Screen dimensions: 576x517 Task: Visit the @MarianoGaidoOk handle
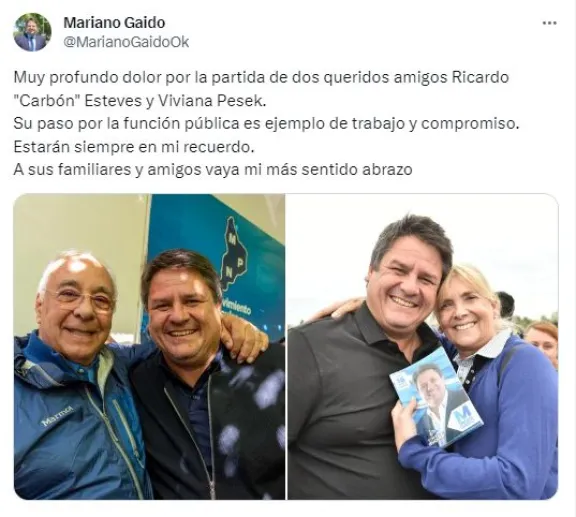click(x=126, y=42)
